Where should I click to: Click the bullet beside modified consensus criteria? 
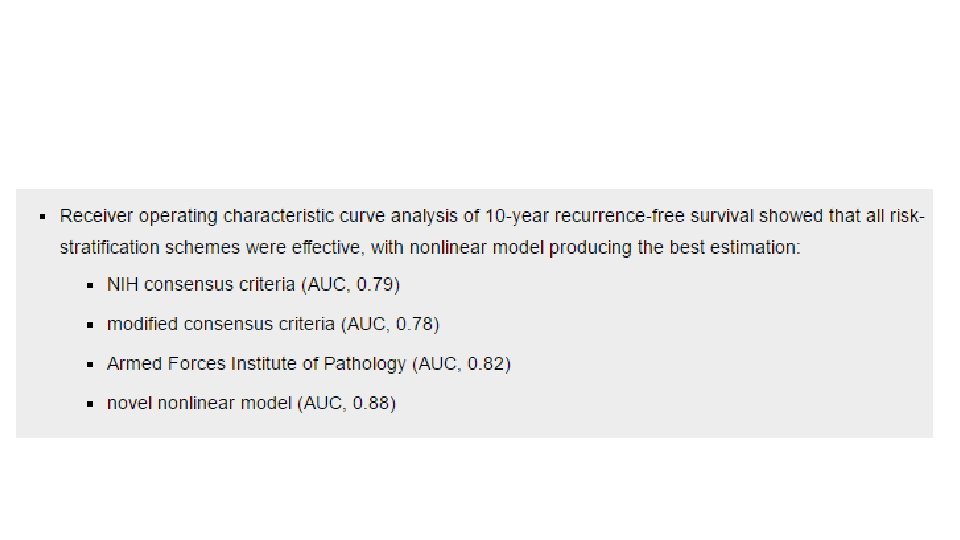click(x=90, y=325)
